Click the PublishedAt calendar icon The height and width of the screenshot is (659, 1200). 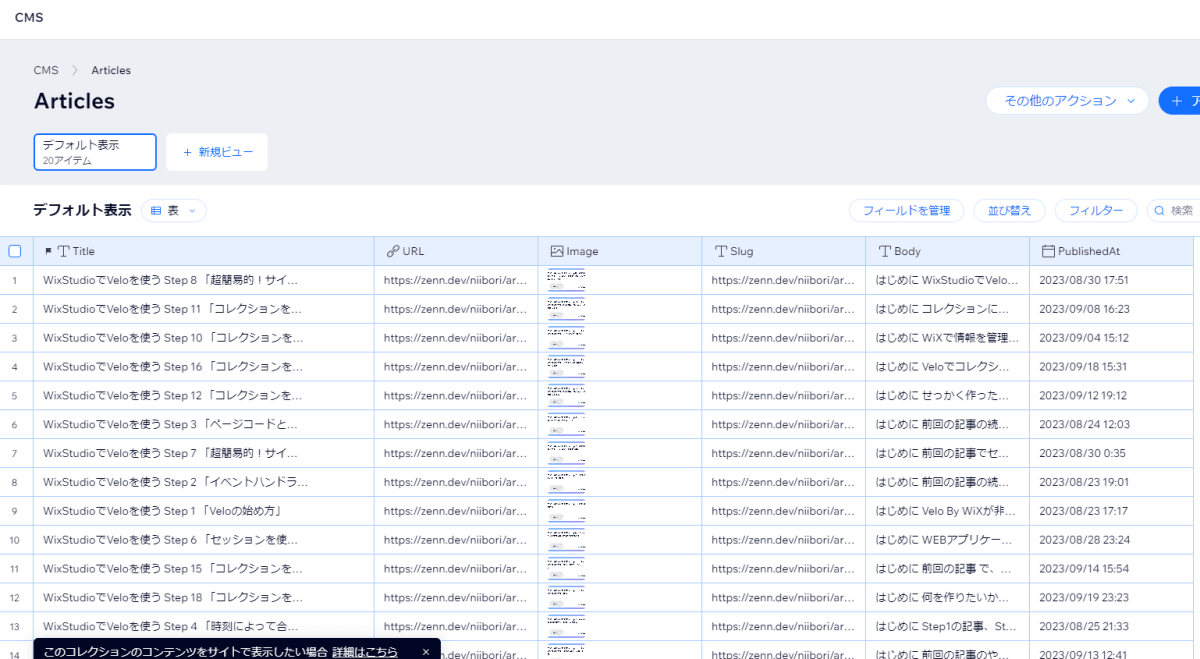coord(1049,251)
